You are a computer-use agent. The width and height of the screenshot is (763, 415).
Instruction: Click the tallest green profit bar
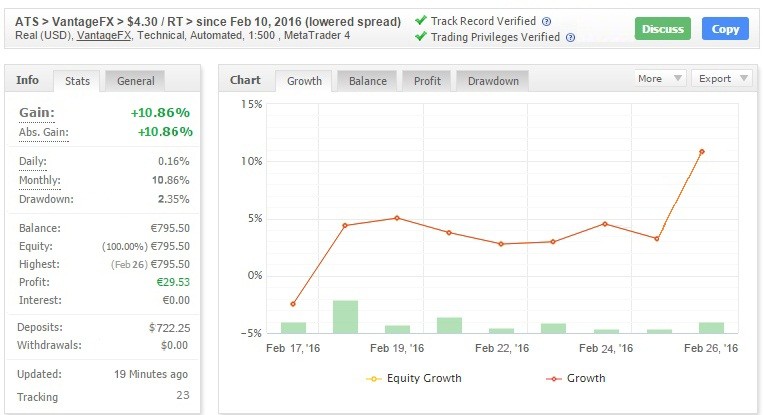pos(345,316)
